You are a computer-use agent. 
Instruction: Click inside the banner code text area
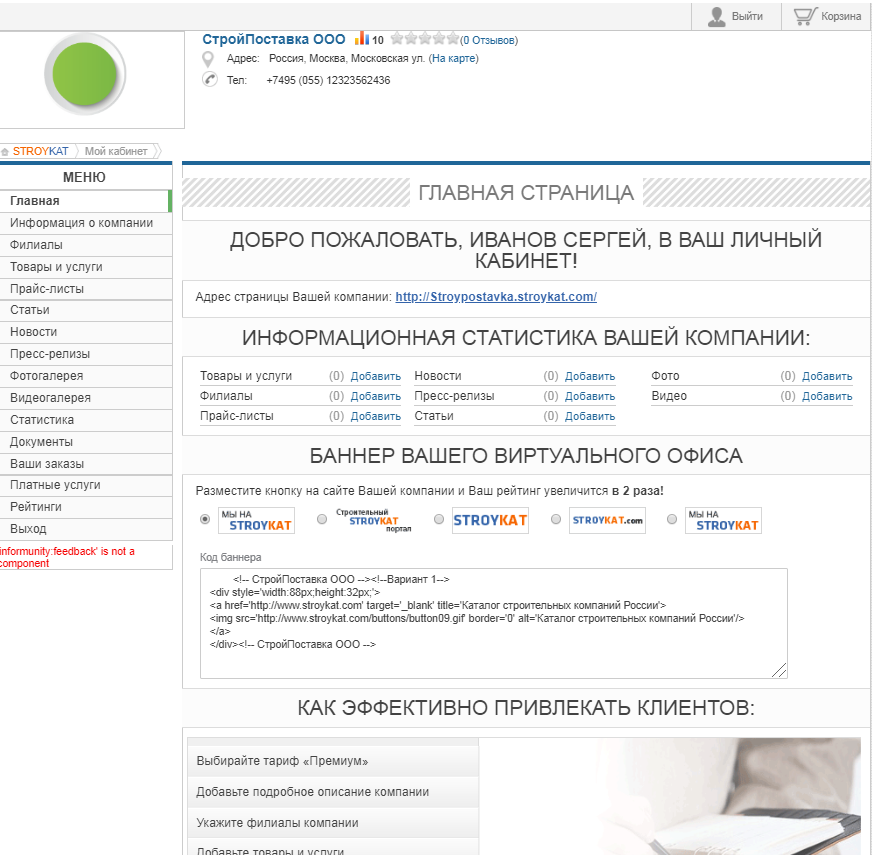[x=493, y=624]
